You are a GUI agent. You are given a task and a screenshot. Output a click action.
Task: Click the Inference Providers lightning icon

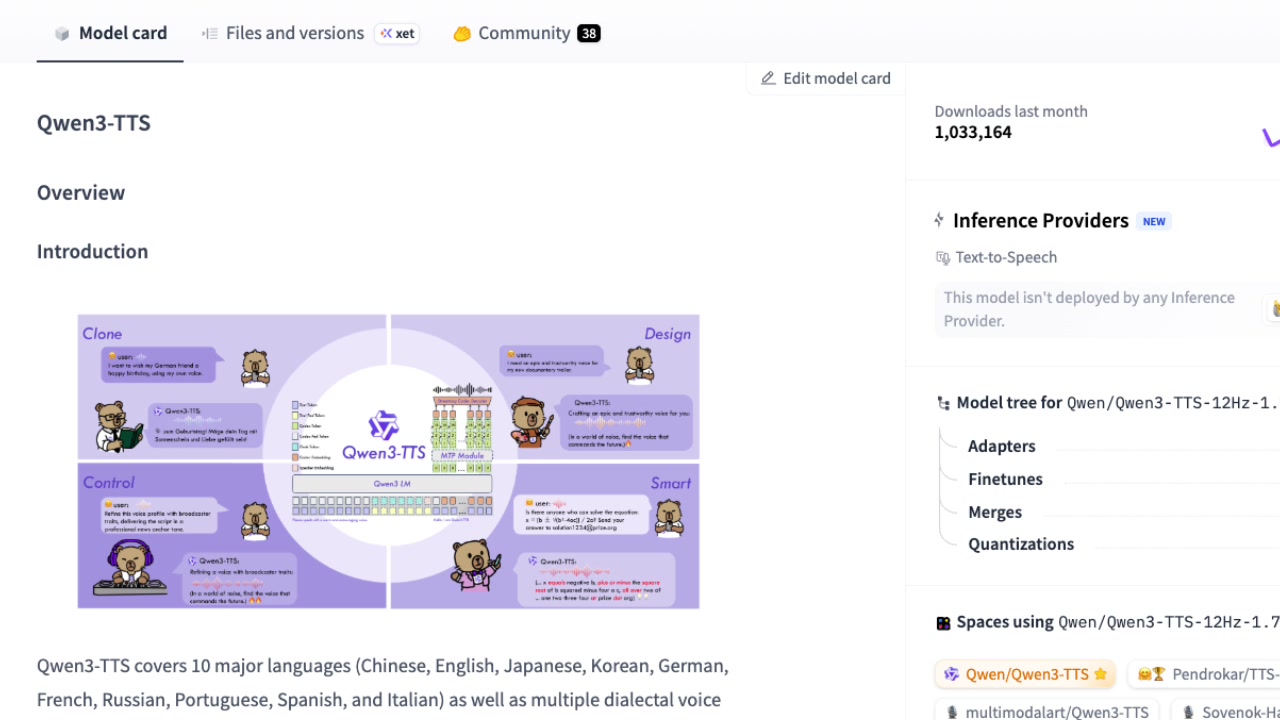tap(939, 221)
